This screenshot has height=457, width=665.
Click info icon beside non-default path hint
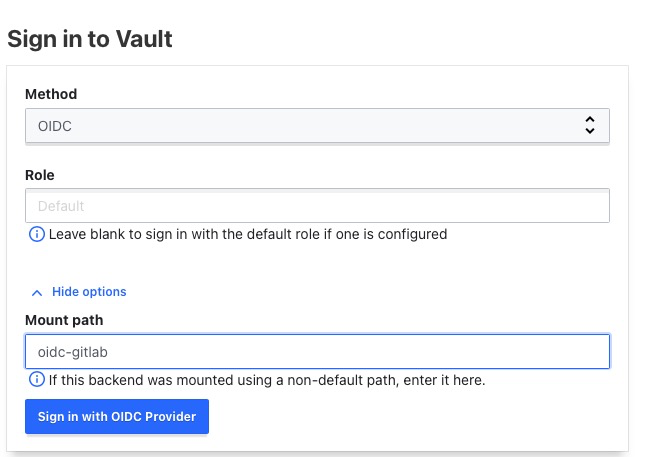click(x=36, y=379)
